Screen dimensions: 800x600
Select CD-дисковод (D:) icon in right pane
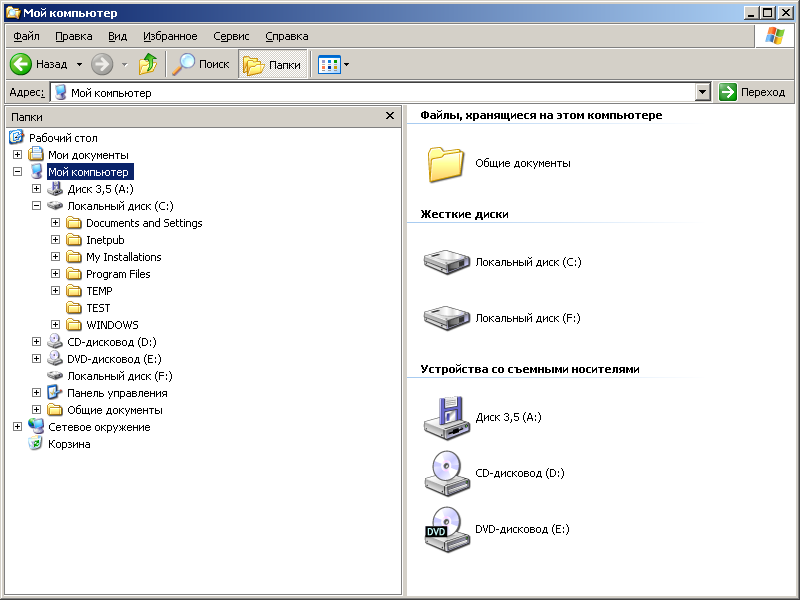pyautogui.click(x=446, y=473)
